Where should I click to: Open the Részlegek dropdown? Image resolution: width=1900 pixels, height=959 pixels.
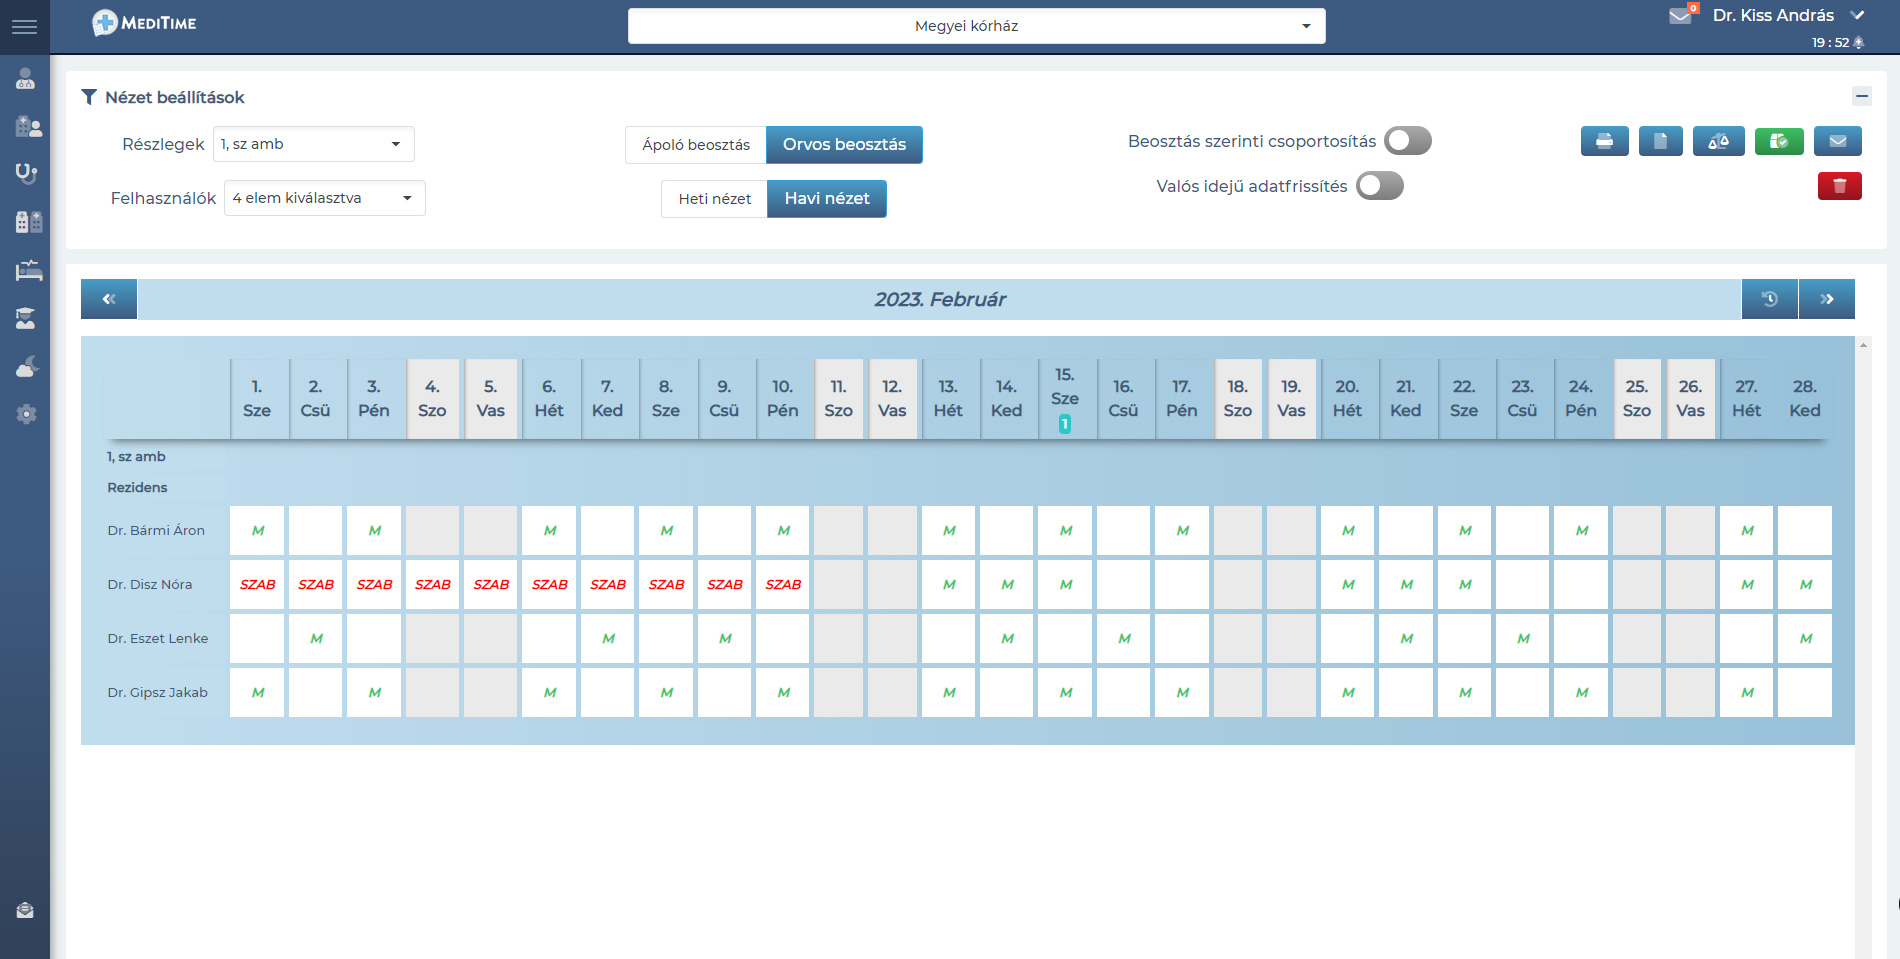(313, 144)
